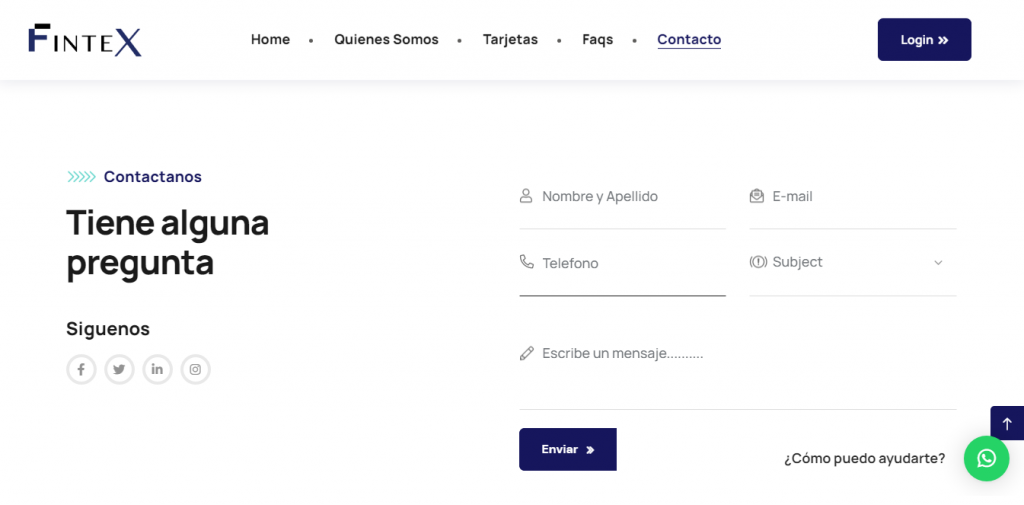This screenshot has height=505, width=1024.
Task: Open Quienes Somos page
Action: (386, 40)
